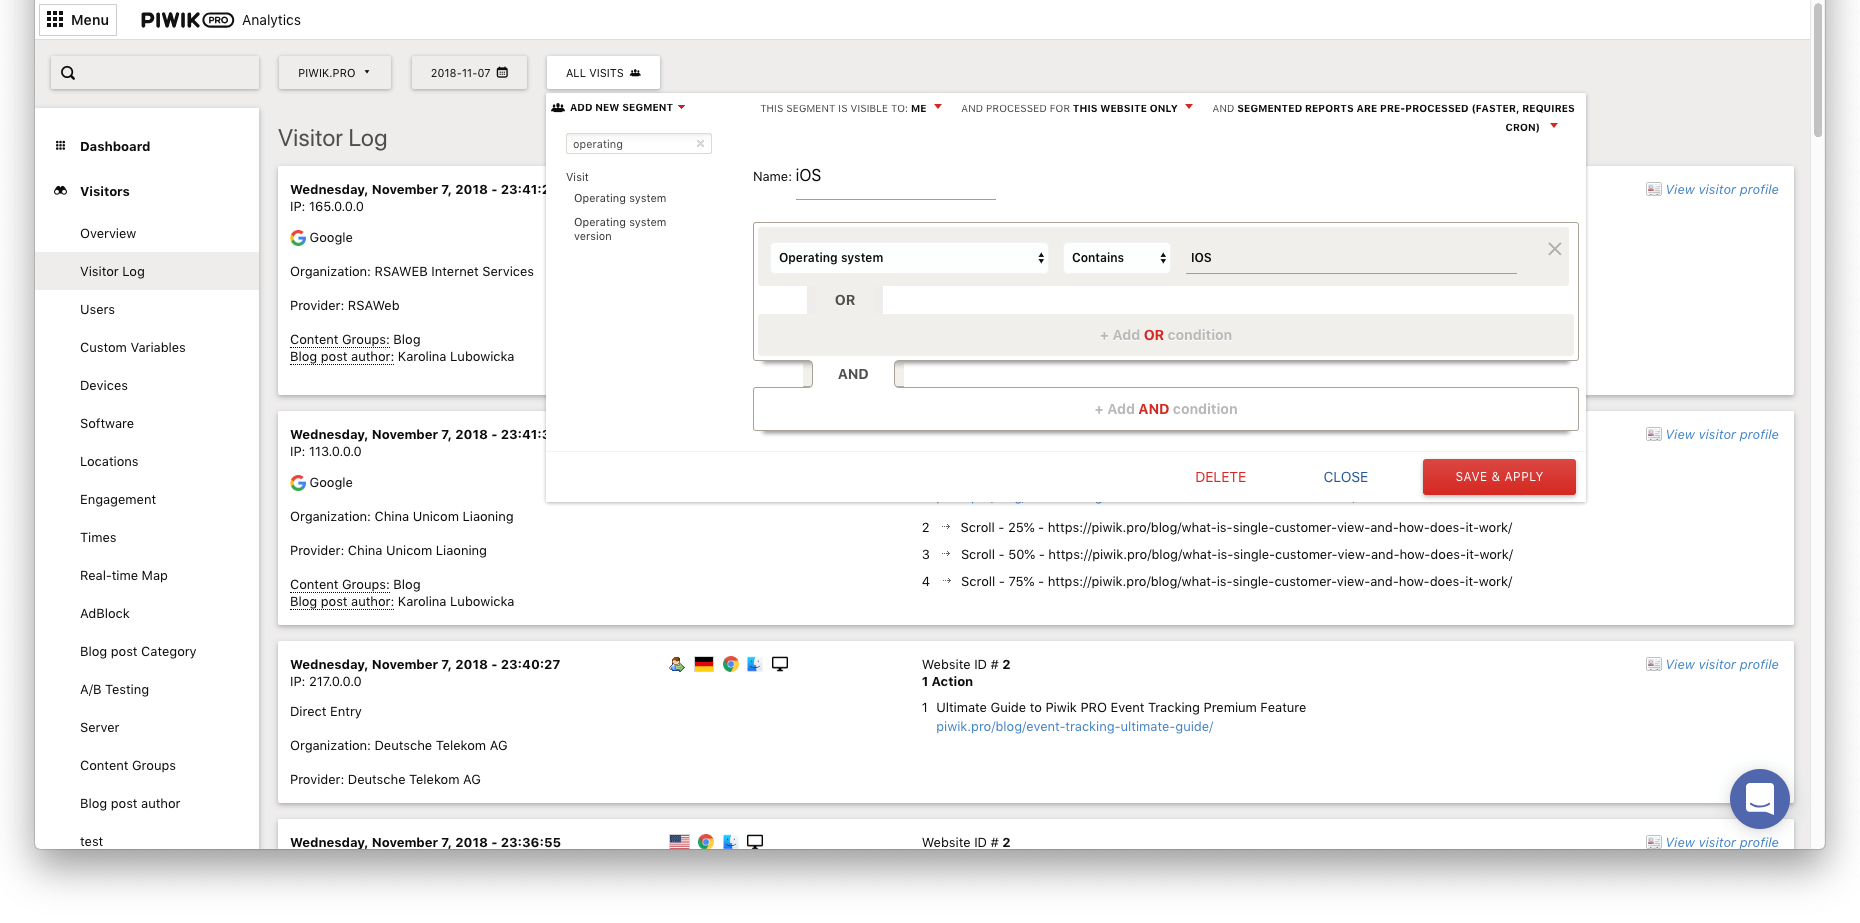Open the 2018-11-07 date picker
Viewport: 1860px width, 923px height.
[x=469, y=73]
